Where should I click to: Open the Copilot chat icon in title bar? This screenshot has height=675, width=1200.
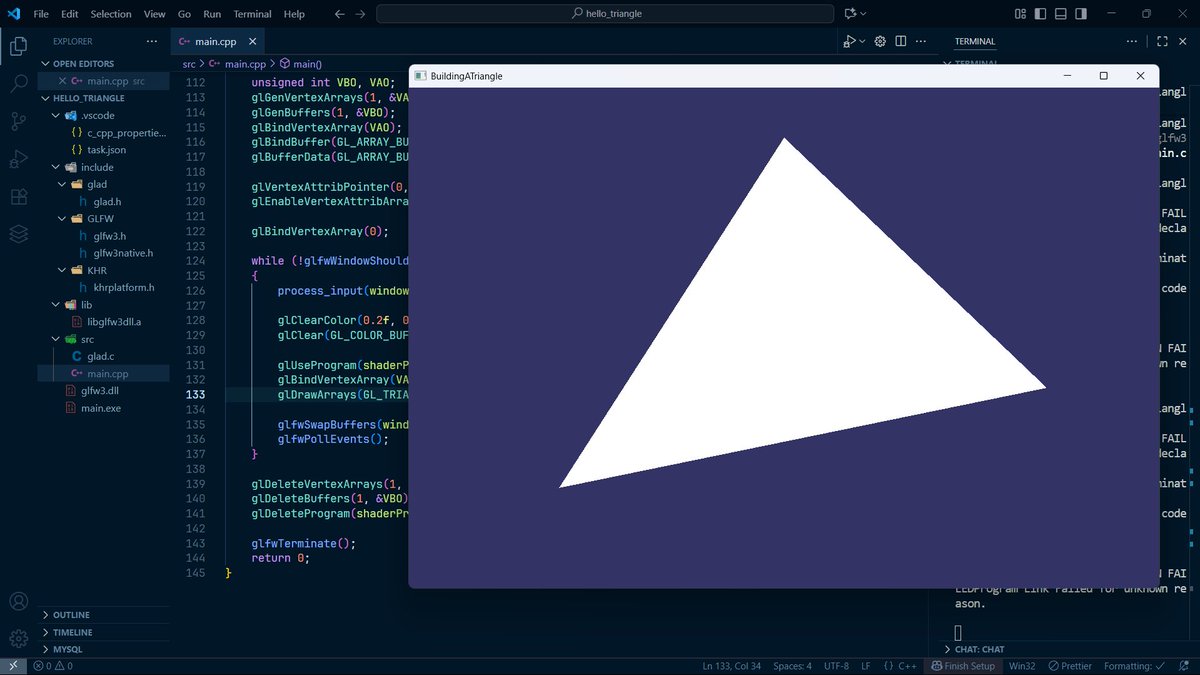(x=850, y=14)
